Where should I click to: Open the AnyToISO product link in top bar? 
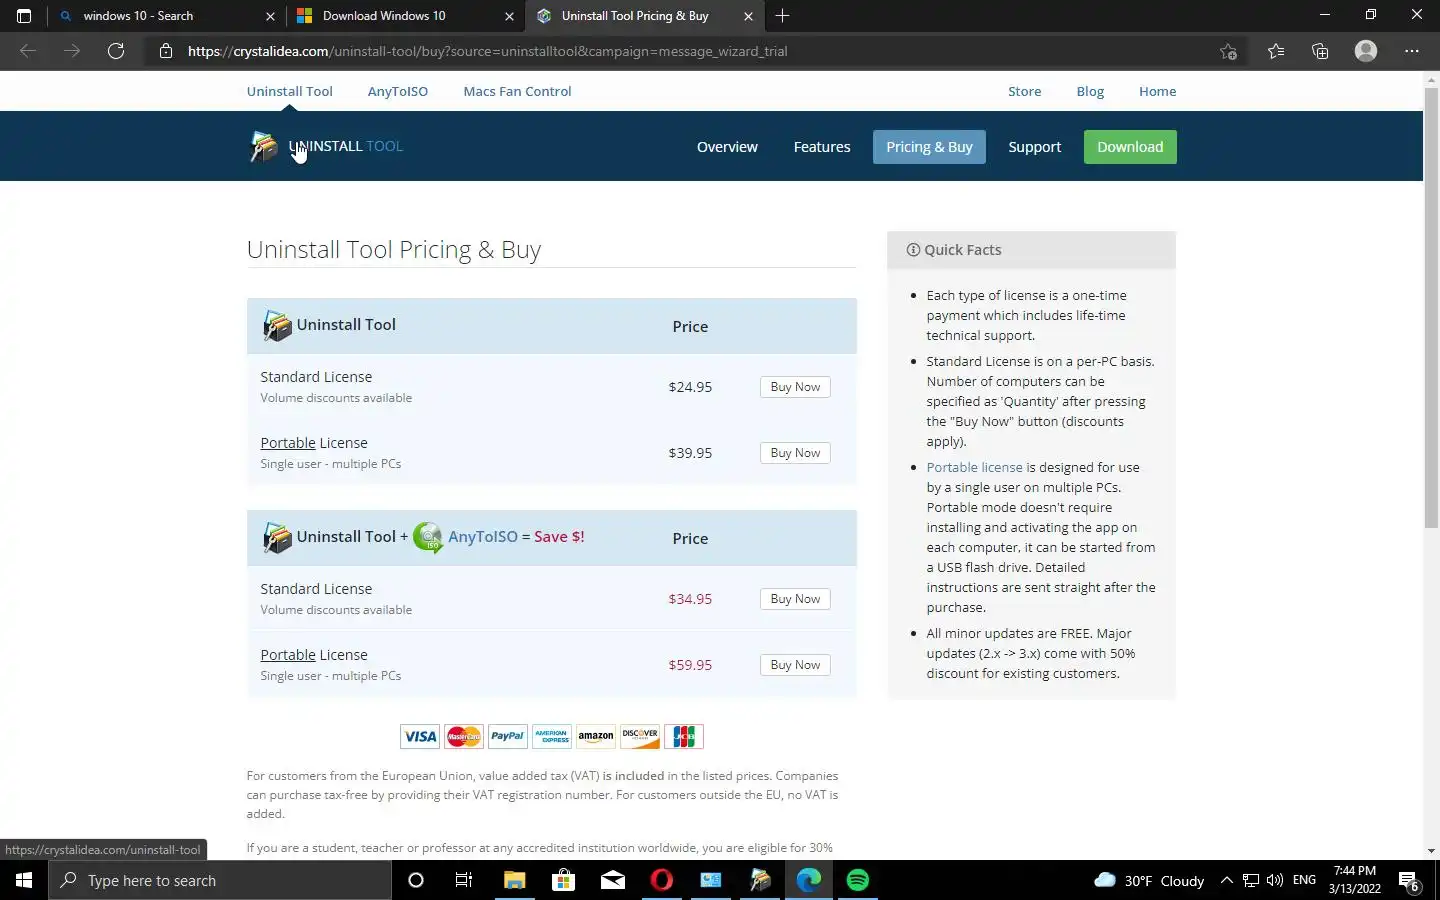[397, 91]
